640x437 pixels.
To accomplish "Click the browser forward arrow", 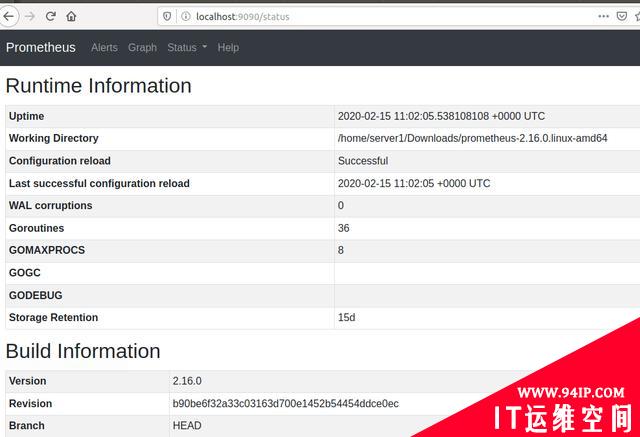I will [x=30, y=16].
